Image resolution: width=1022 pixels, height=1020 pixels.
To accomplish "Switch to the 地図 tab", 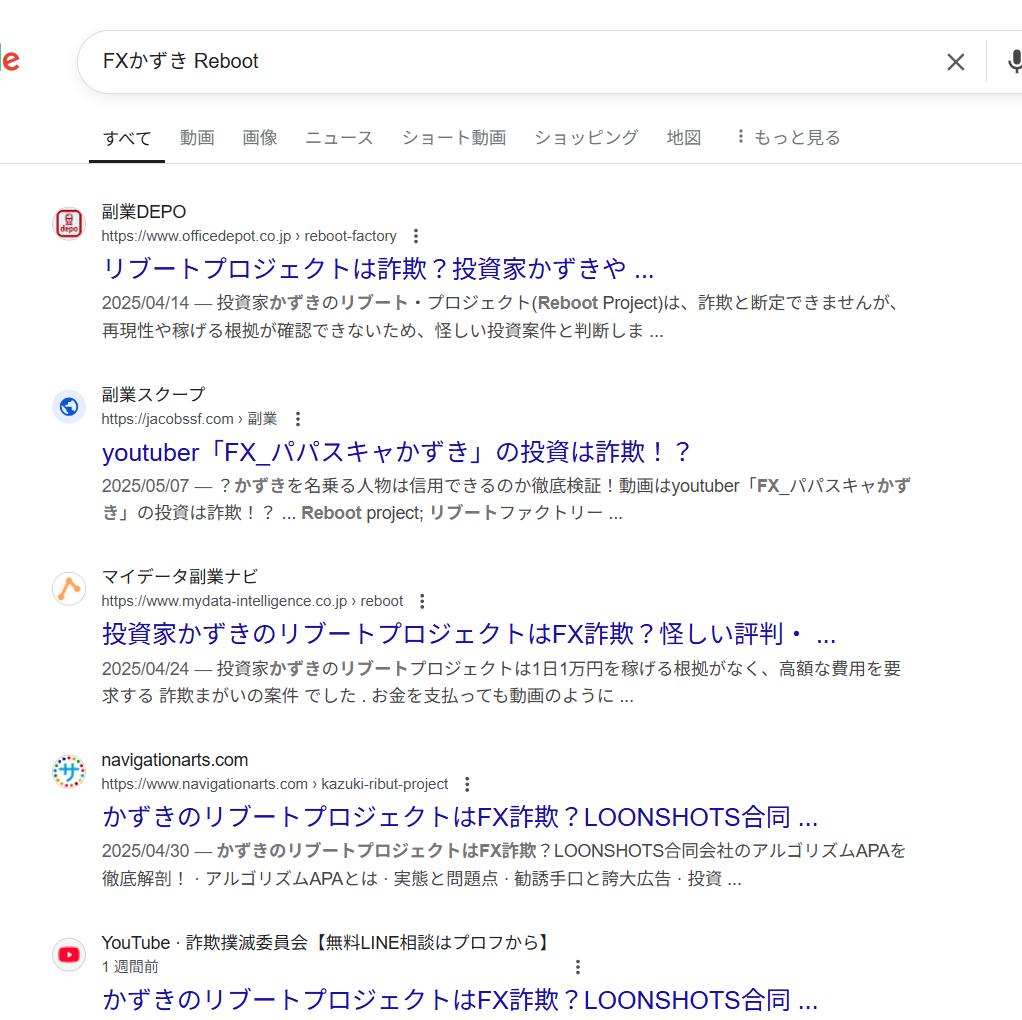I will 684,138.
